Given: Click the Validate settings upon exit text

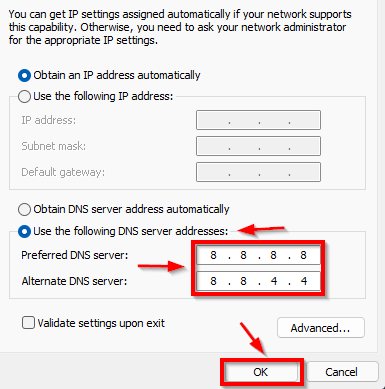Looking at the screenshot, I should pos(101,323).
